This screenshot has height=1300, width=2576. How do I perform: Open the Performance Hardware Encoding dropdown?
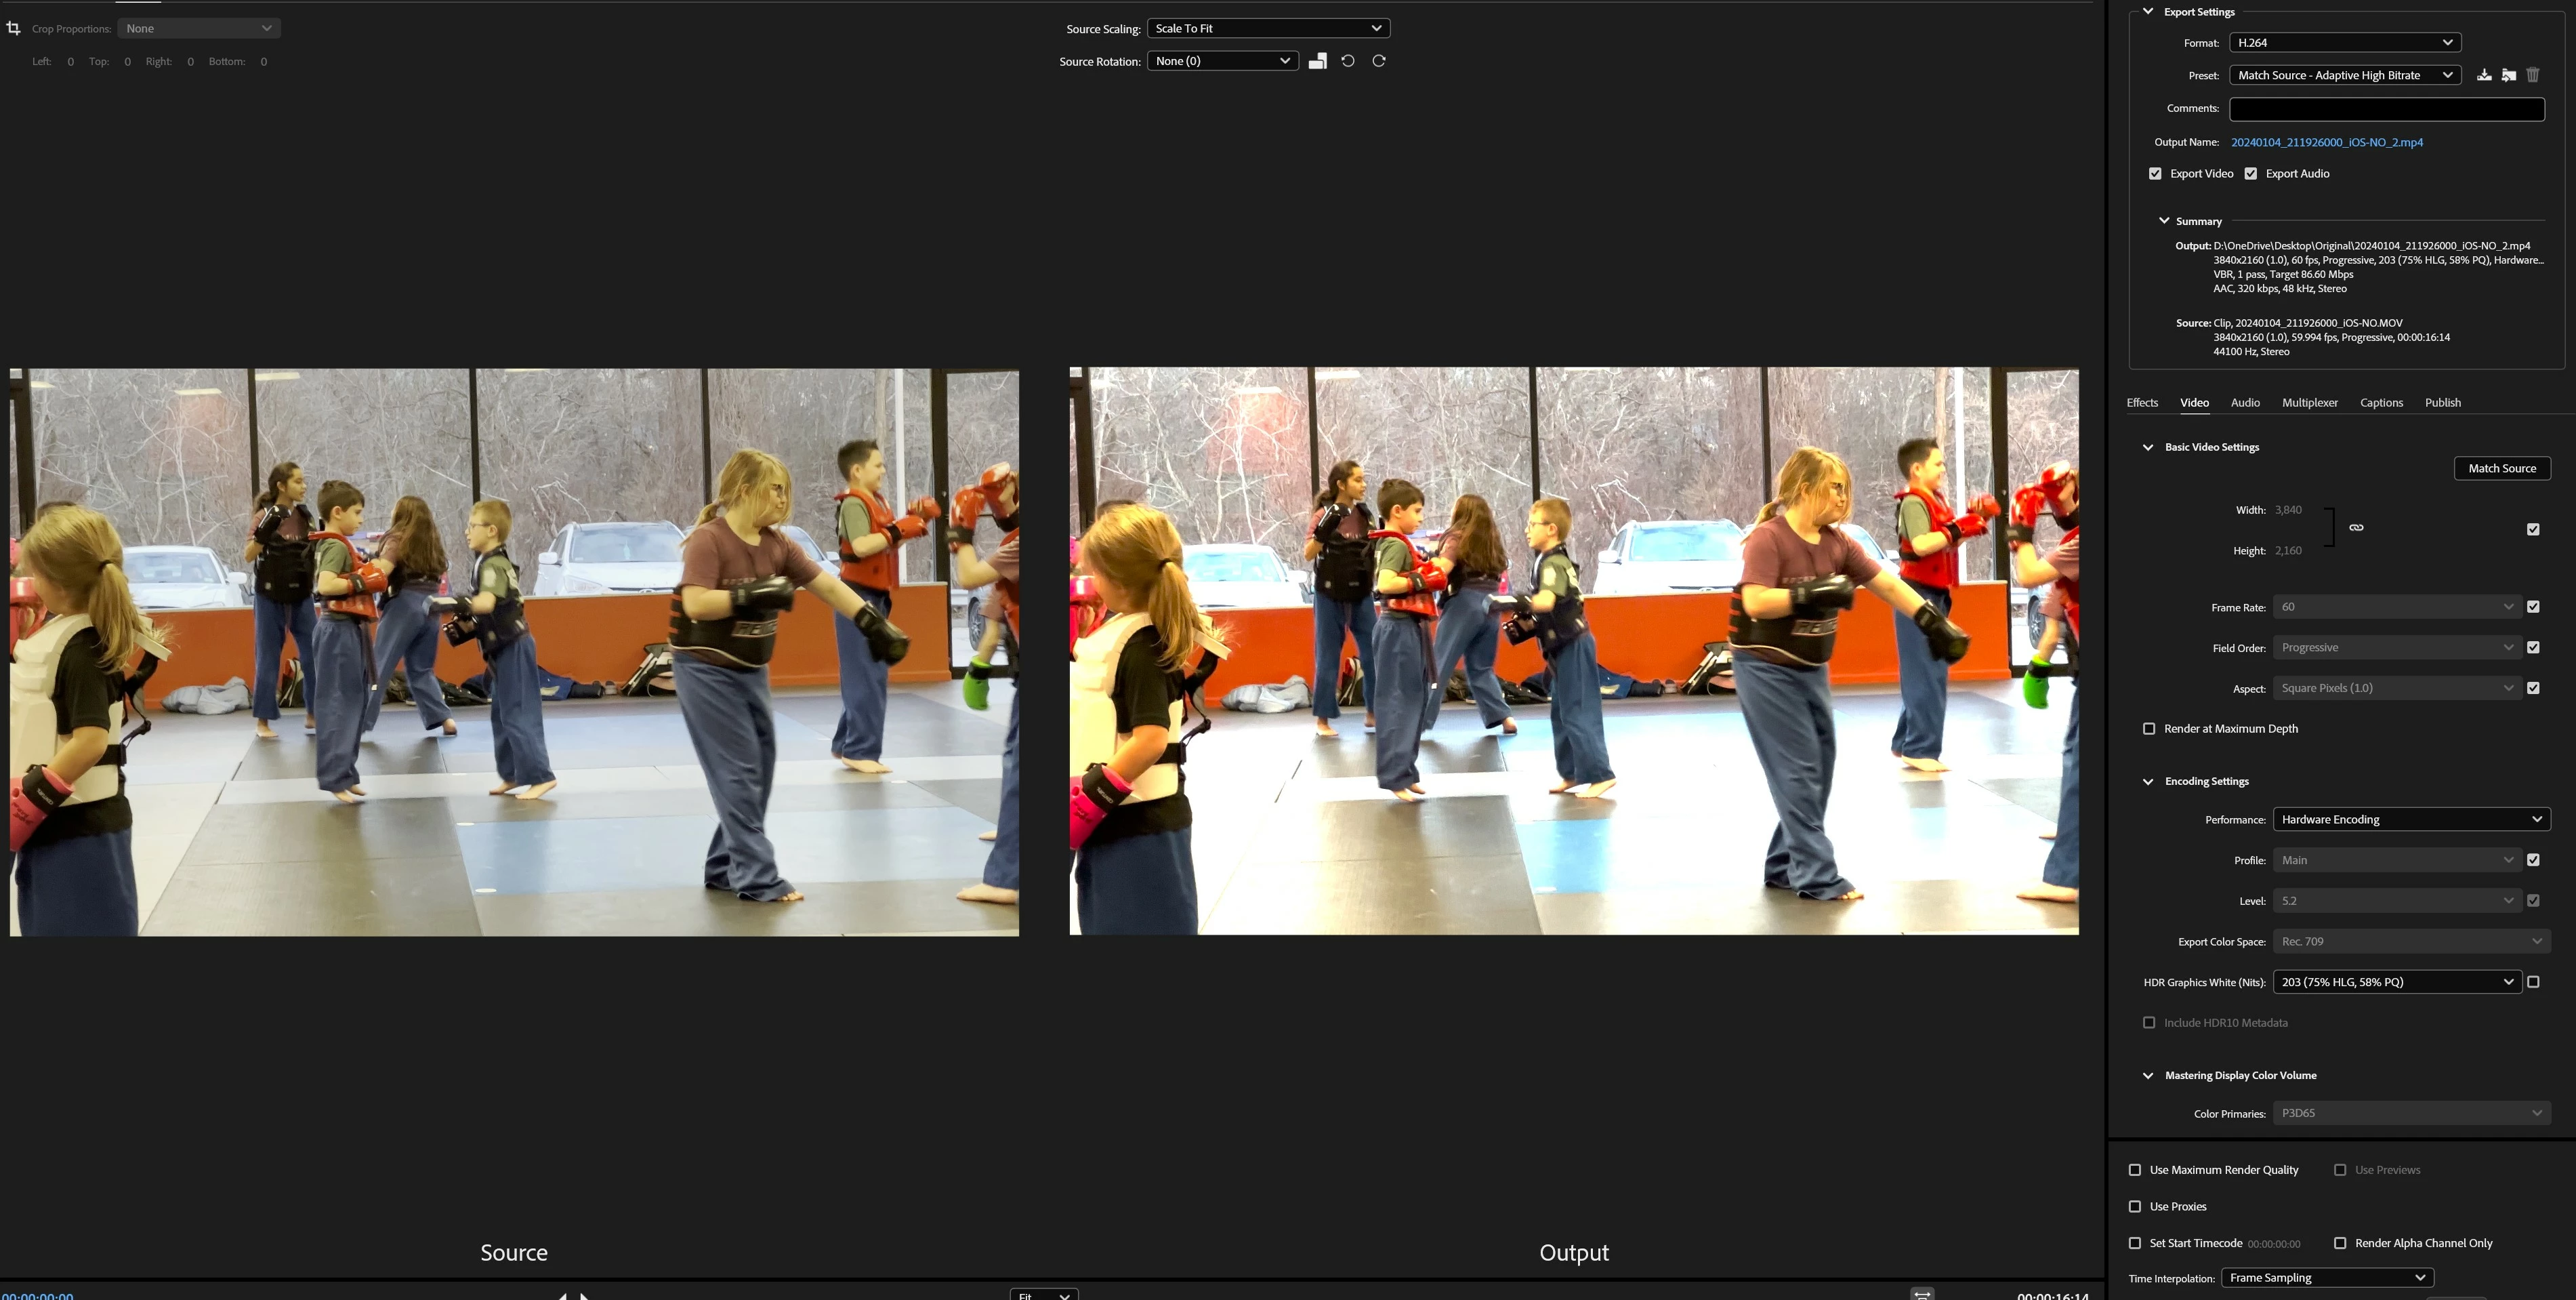click(x=2410, y=820)
